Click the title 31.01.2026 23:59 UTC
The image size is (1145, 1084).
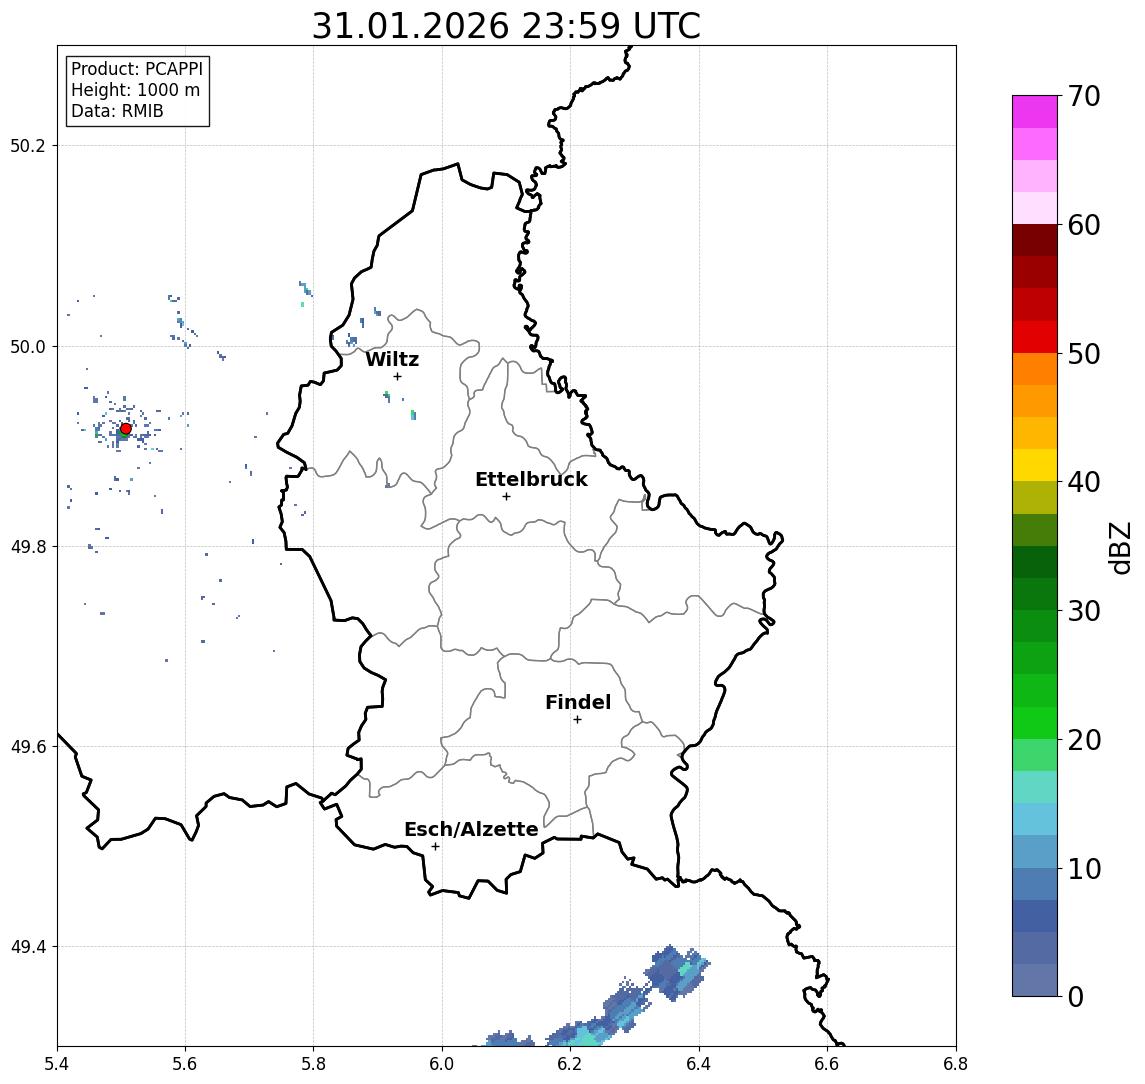(506, 26)
